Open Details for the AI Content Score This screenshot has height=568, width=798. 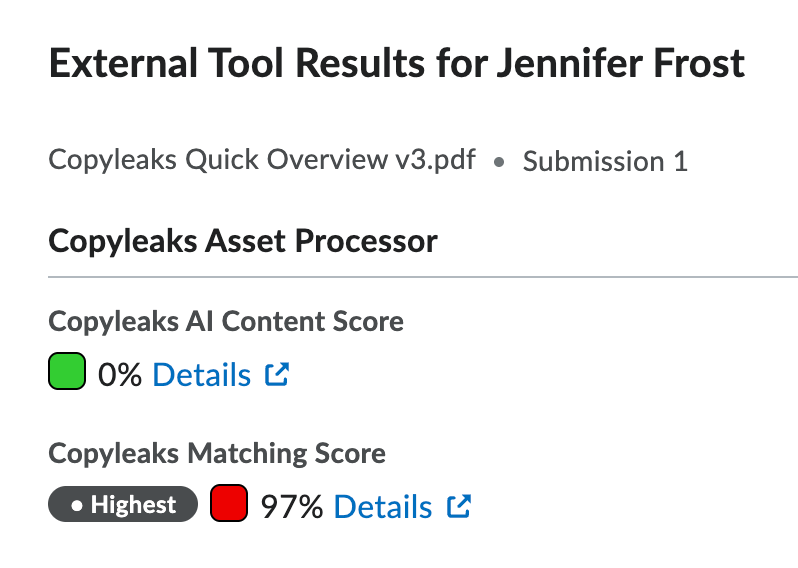(x=202, y=375)
